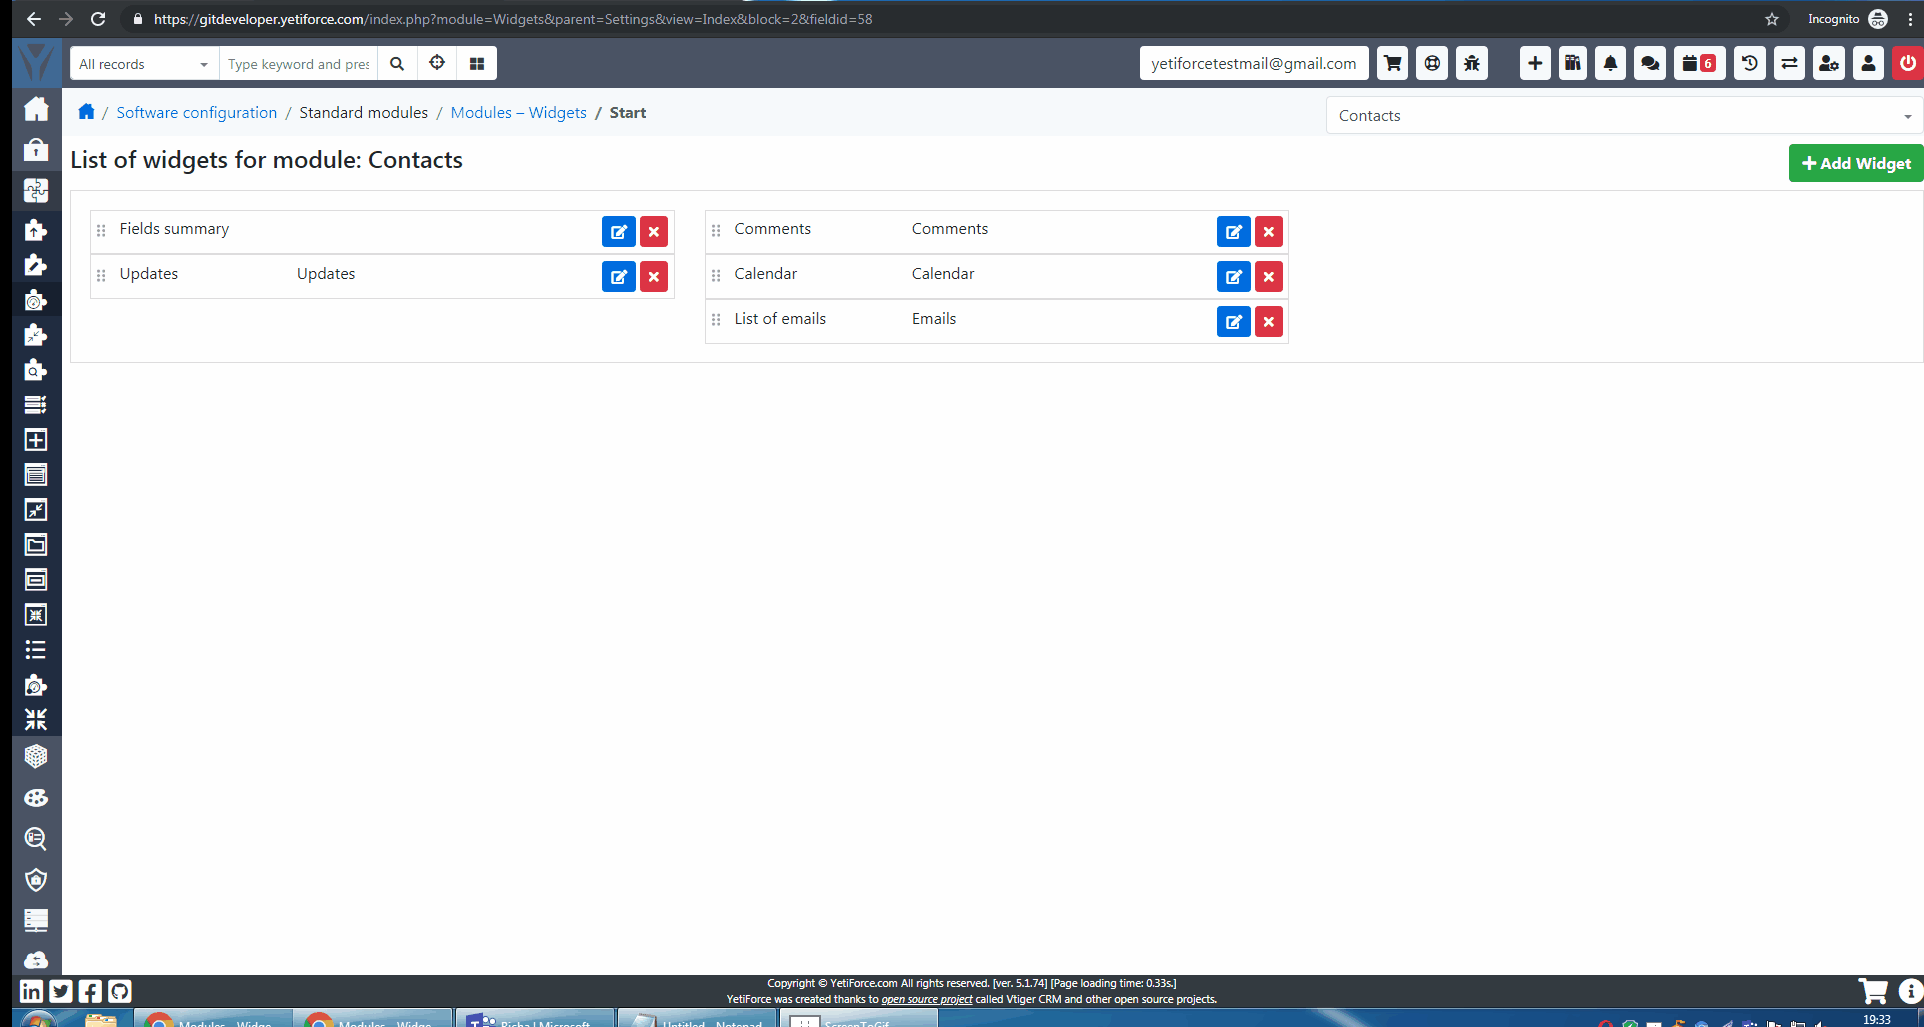Open the shield security icon in sidebar

tap(36, 879)
